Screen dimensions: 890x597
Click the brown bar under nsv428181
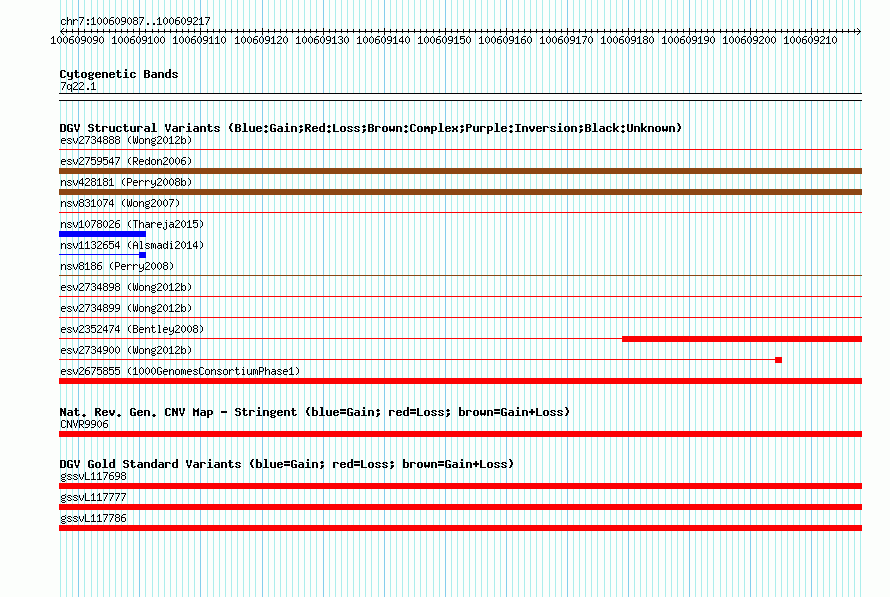(x=460, y=192)
